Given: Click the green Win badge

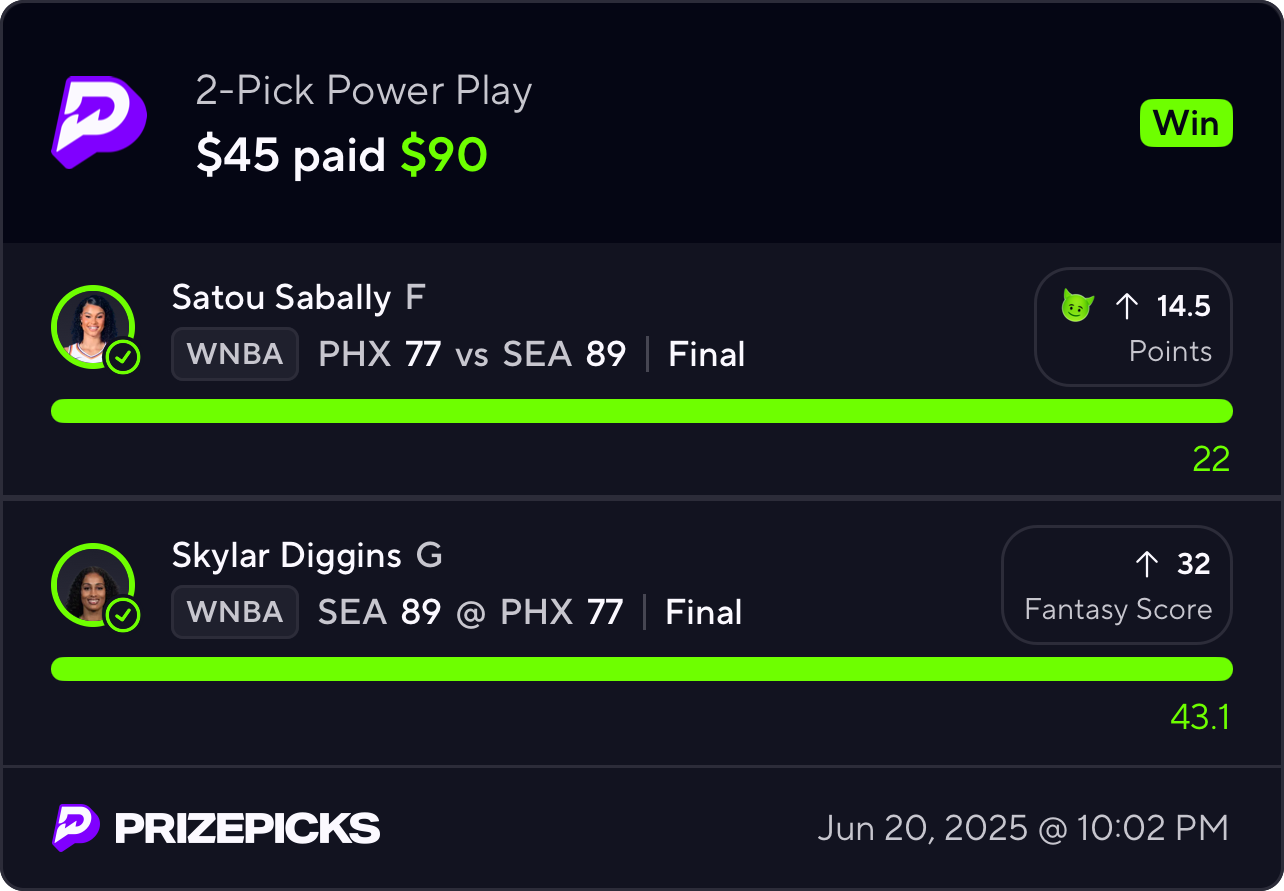Looking at the screenshot, I should point(1186,124).
